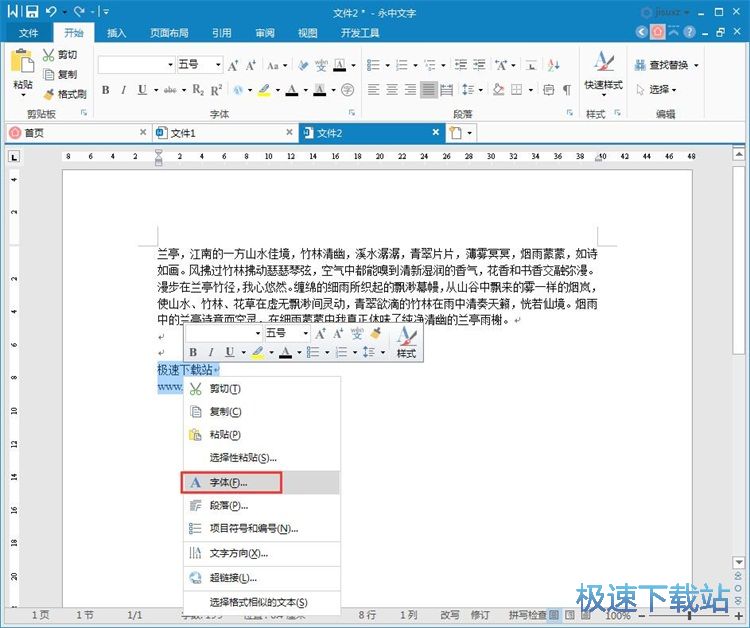Click the ruler tab selector L box
The image size is (750, 628).
click(14, 157)
